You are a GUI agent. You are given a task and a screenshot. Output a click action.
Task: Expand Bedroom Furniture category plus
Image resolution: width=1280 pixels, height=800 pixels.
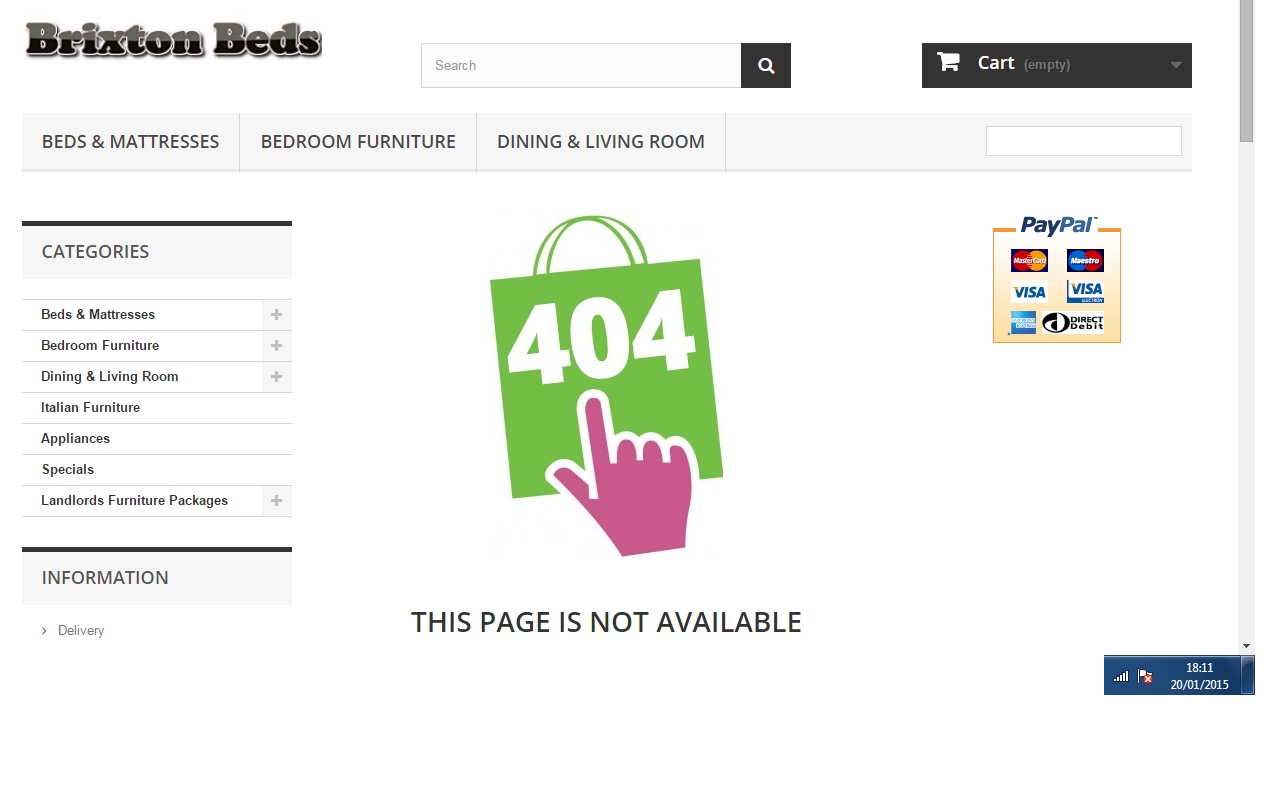(277, 345)
